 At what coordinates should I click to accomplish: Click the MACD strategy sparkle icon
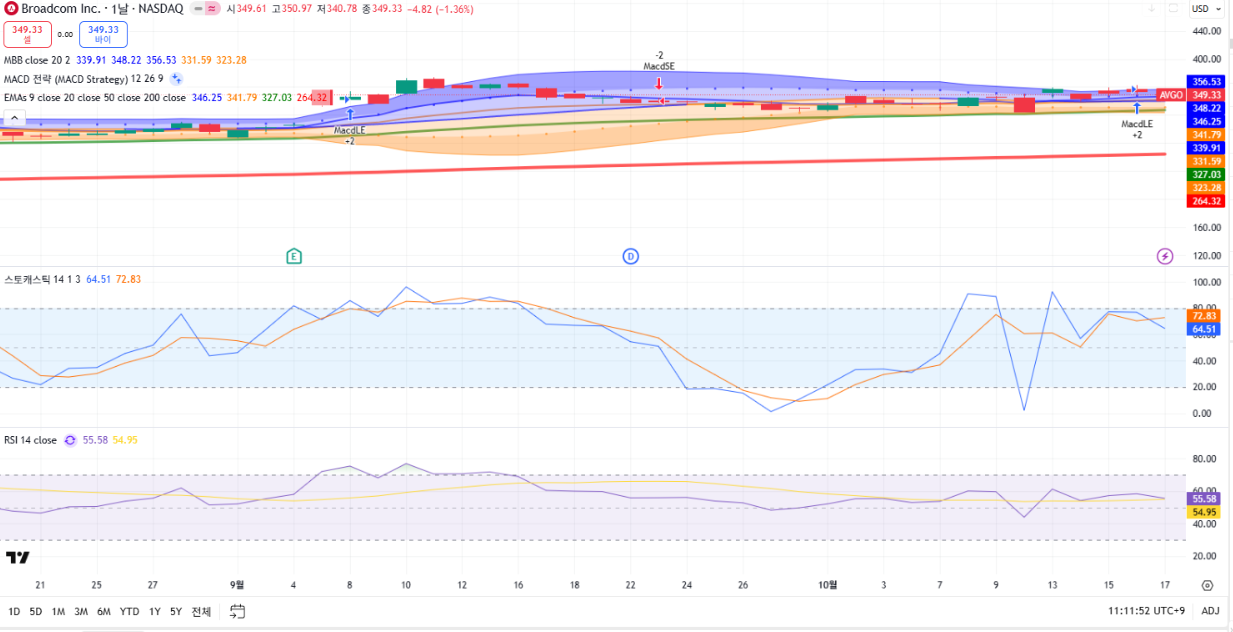click(x=176, y=78)
